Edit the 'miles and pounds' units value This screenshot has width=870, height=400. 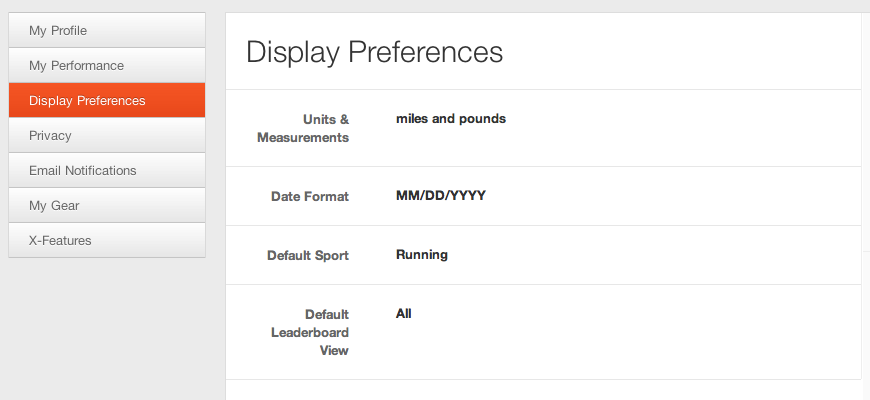tap(451, 118)
